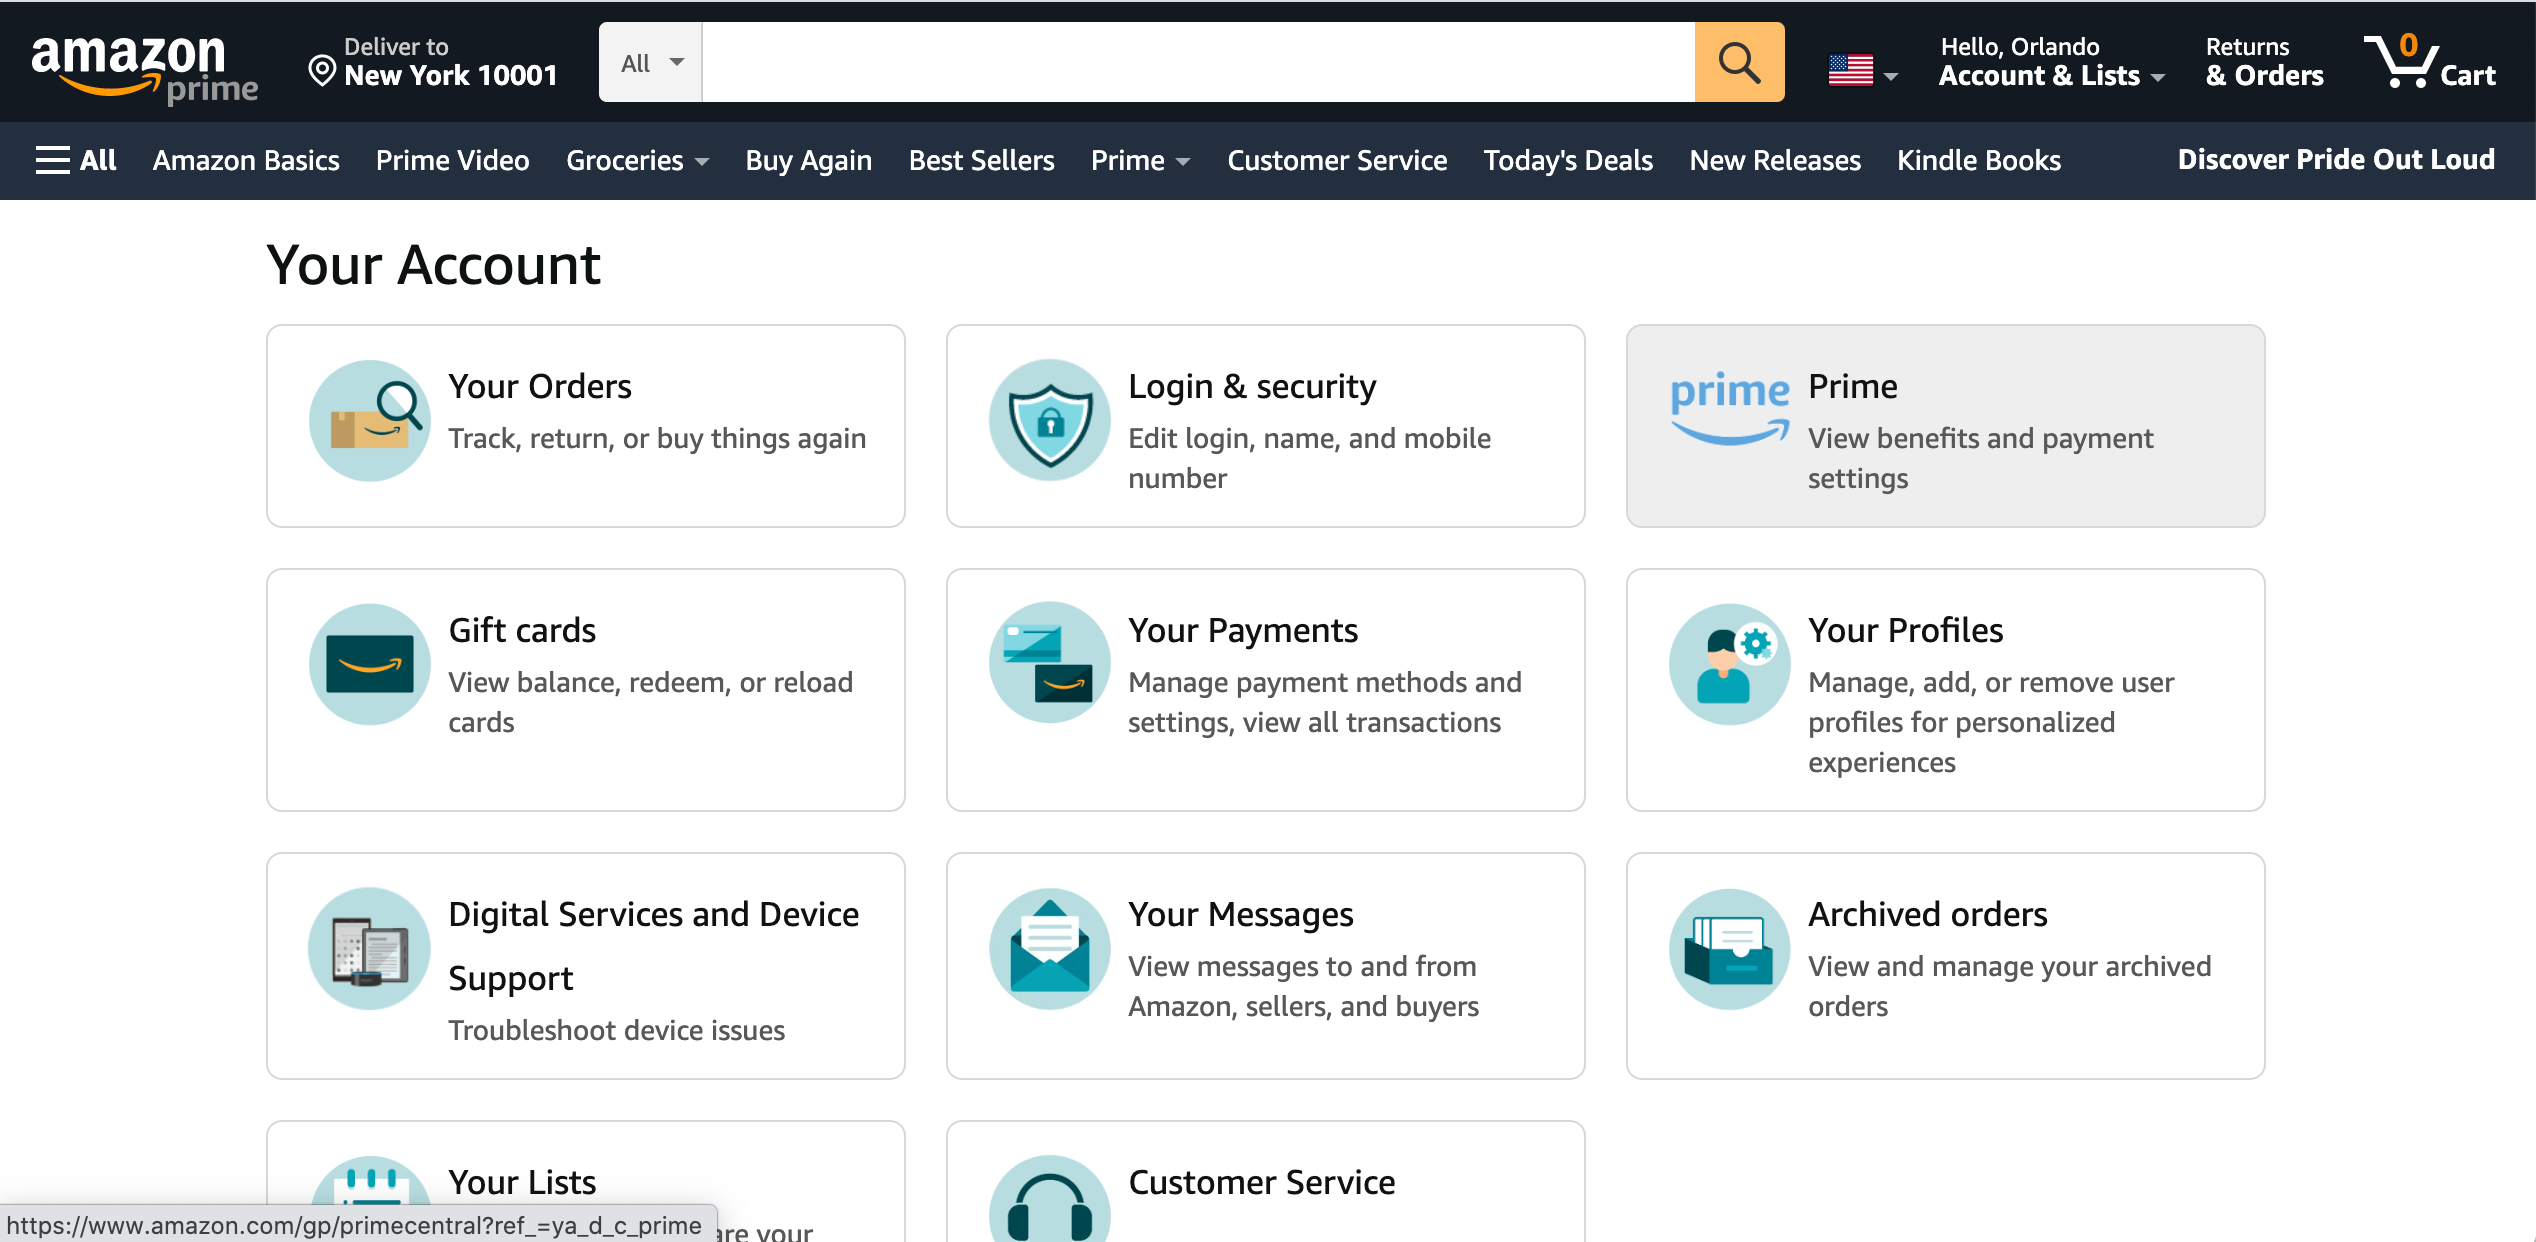Click the Login & security shield icon
The width and height of the screenshot is (2536, 1242).
(x=1050, y=420)
